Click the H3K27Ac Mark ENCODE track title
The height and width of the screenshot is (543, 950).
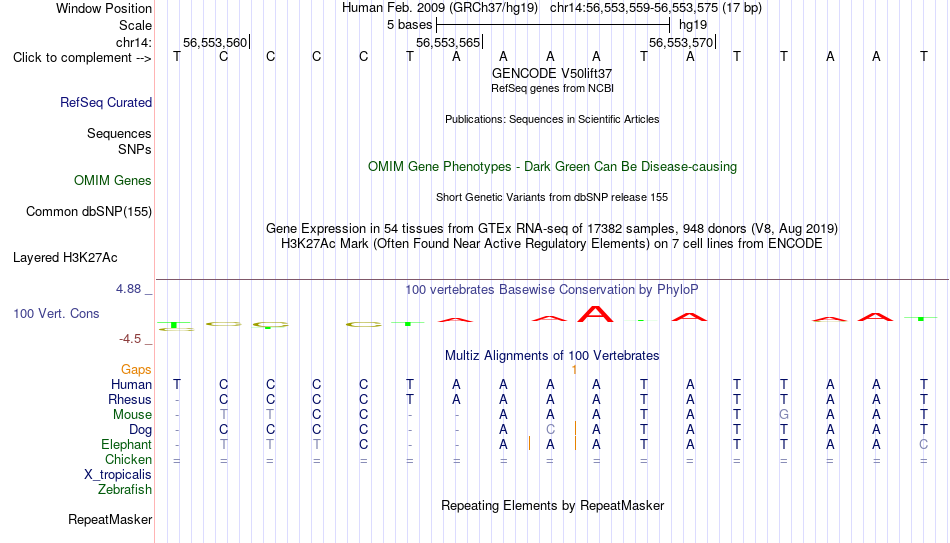pyautogui.click(x=552, y=244)
